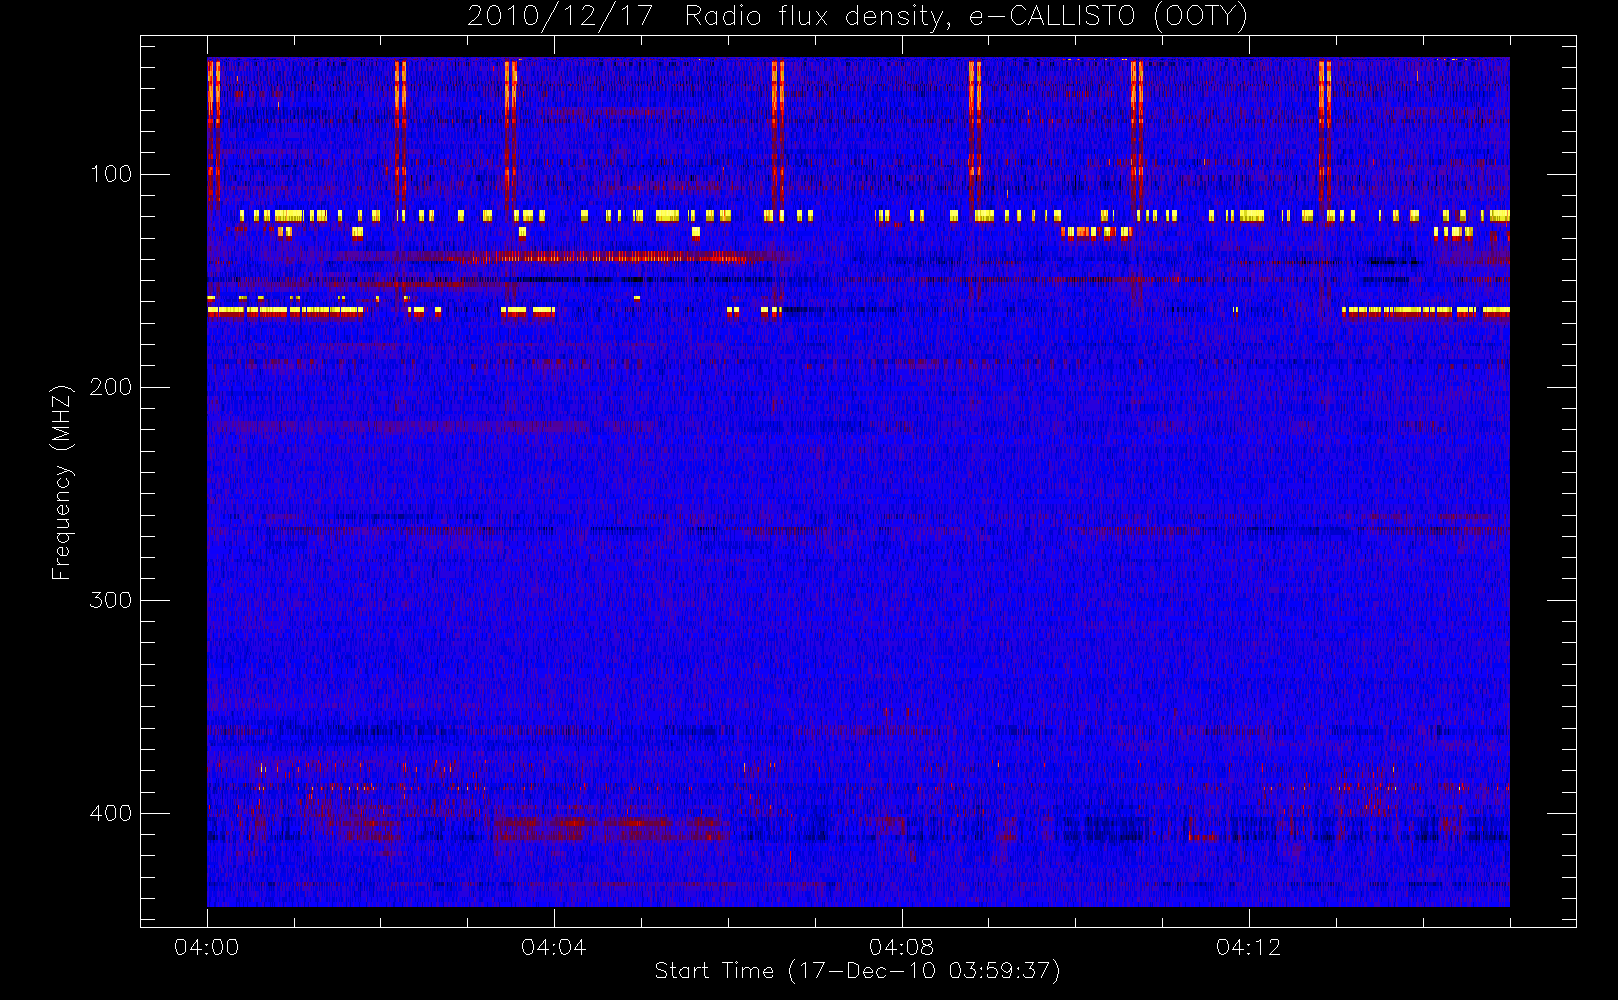Click the '100' frequency tick label
Image resolution: width=1618 pixels, height=1000 pixels.
111,174
